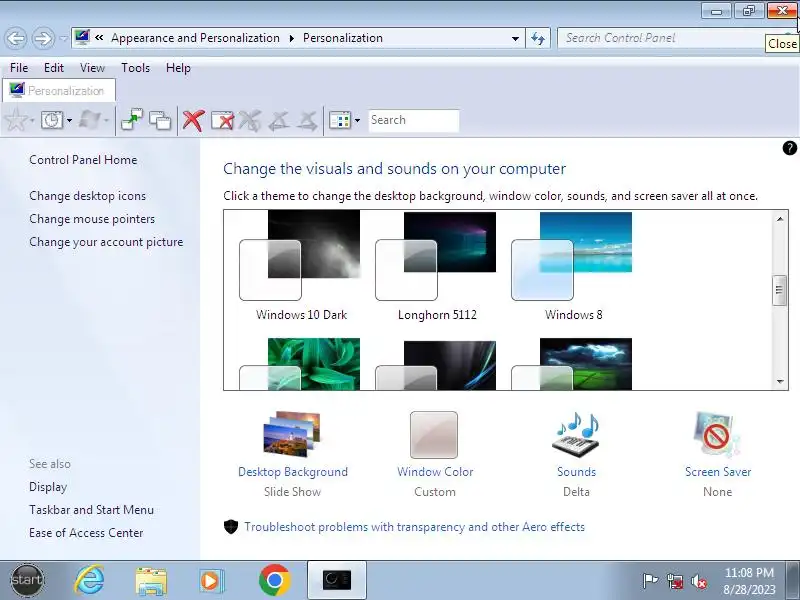Open Windows Explorer folder on taskbar
Viewport: 800px width, 600px height.
tap(151, 581)
